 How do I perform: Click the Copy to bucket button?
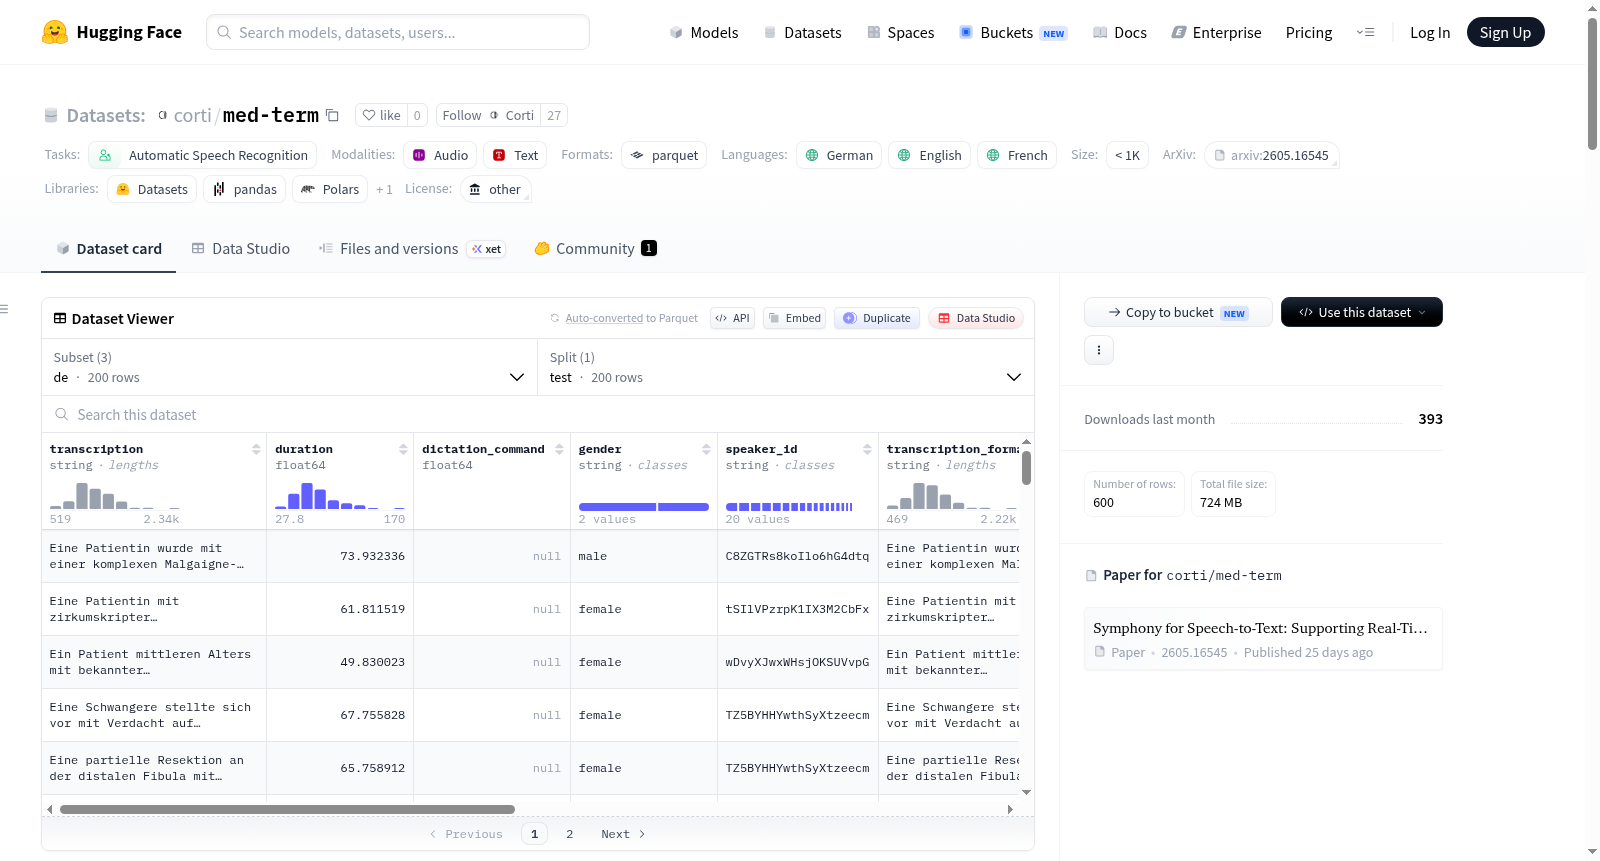(1178, 312)
